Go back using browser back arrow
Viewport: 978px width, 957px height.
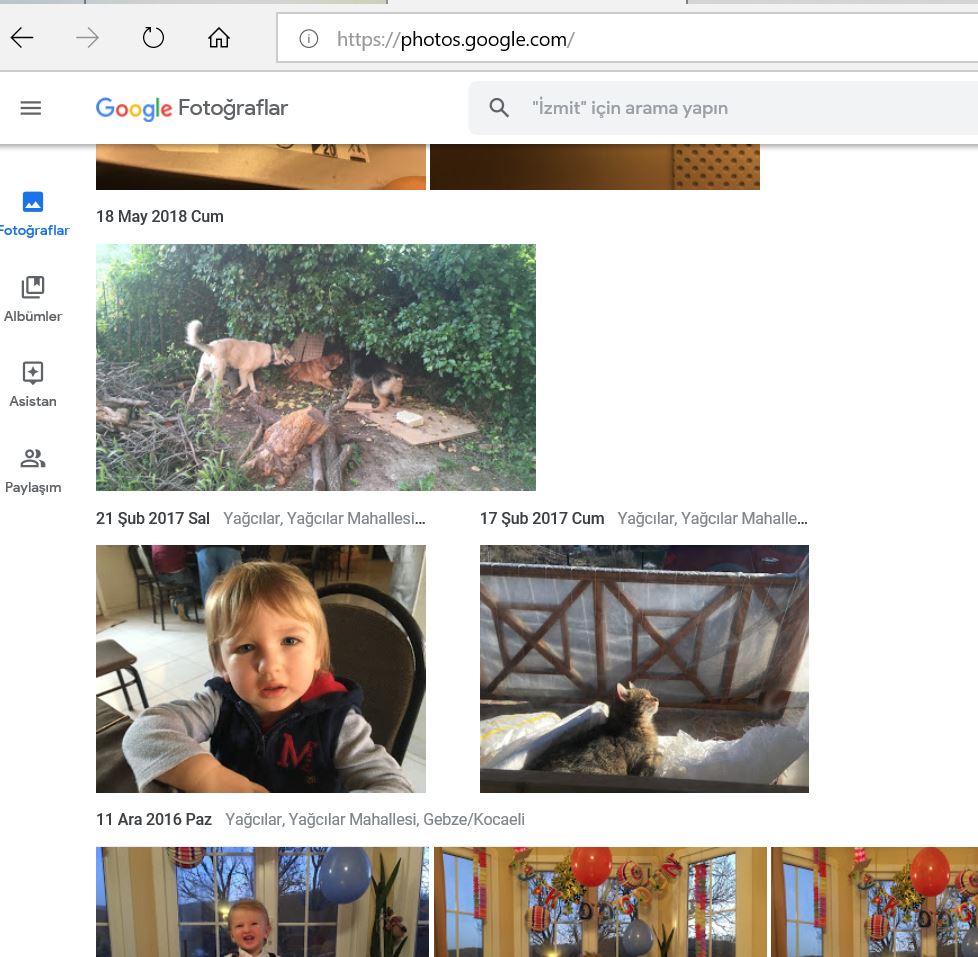[x=22, y=38]
